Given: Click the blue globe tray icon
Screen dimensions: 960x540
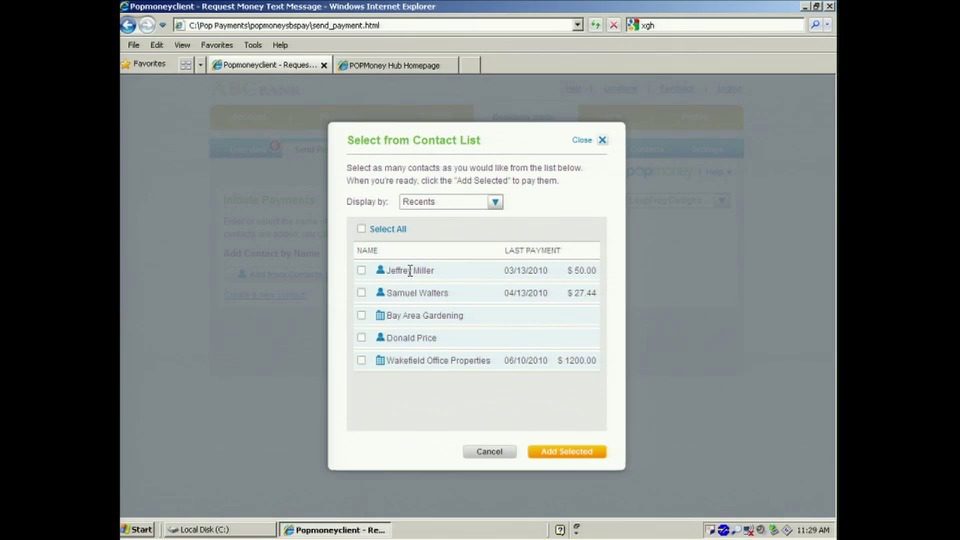Looking at the screenshot, I should 723,530.
